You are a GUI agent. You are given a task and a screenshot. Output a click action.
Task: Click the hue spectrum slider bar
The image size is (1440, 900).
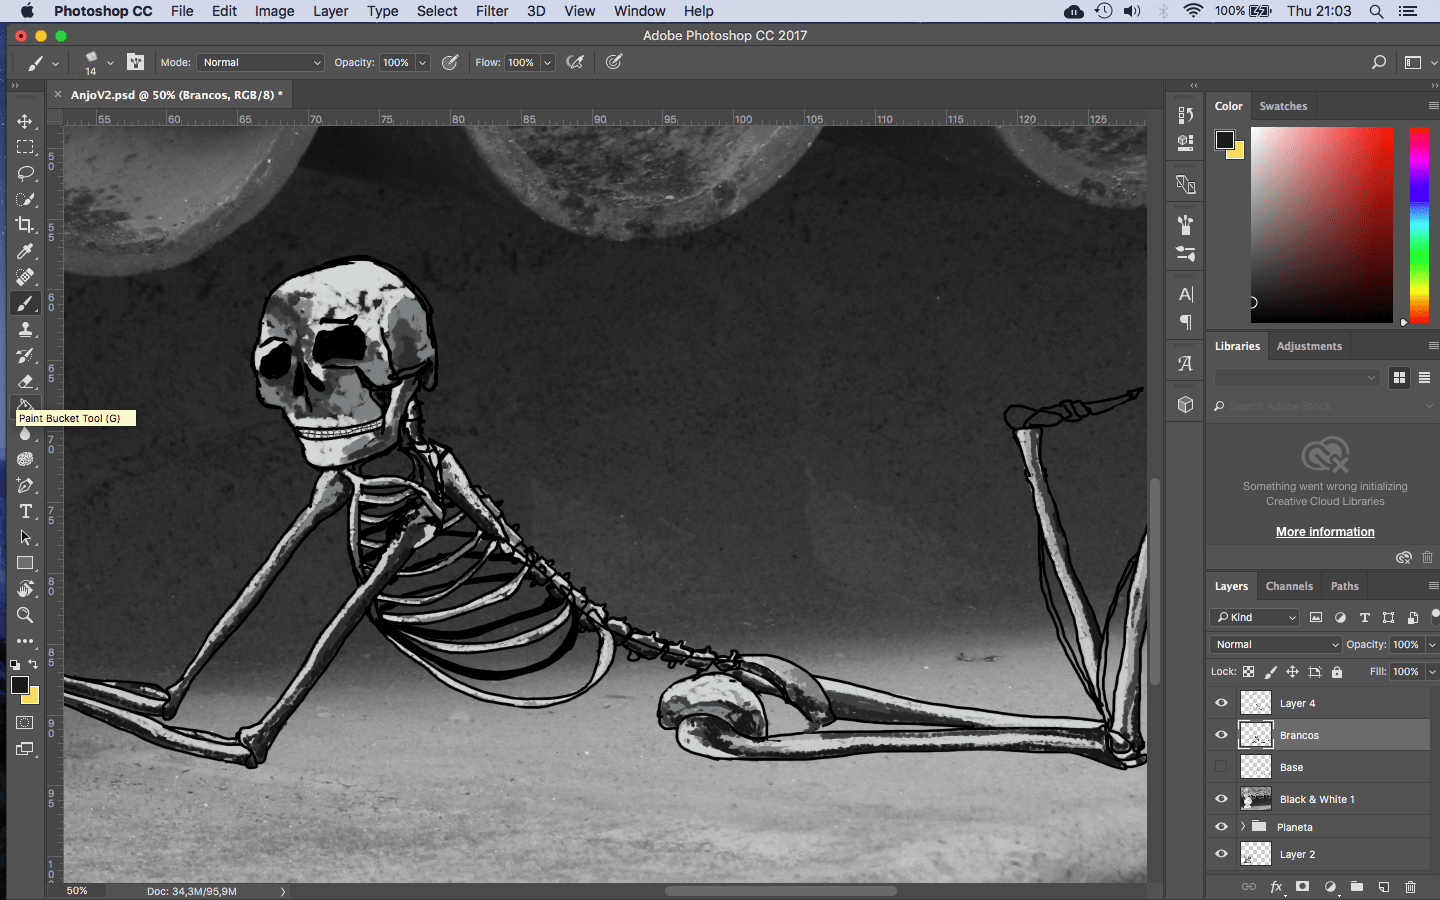1419,224
